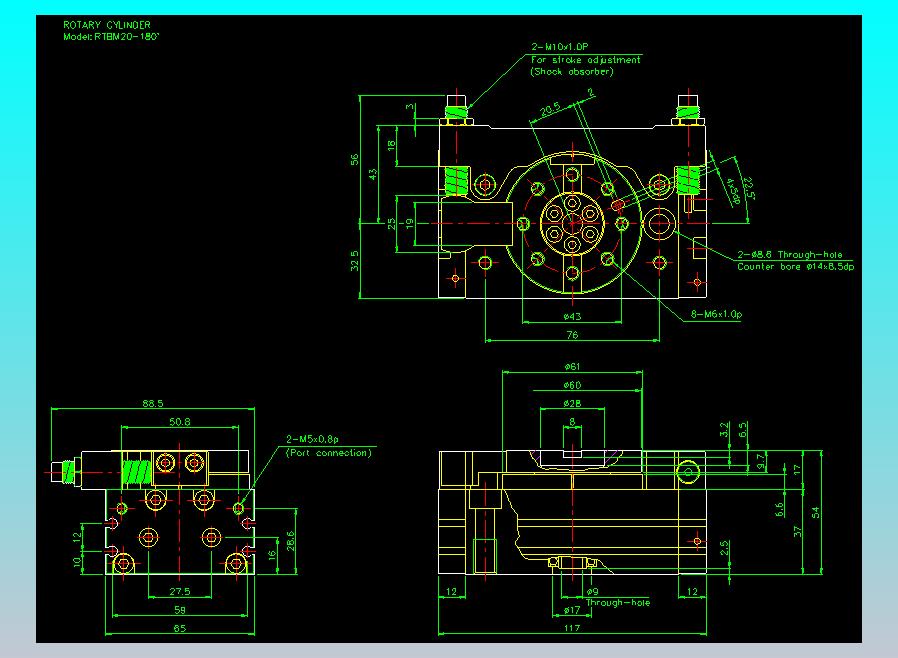Click 'Through-hole' note below ø9

(x=618, y=602)
